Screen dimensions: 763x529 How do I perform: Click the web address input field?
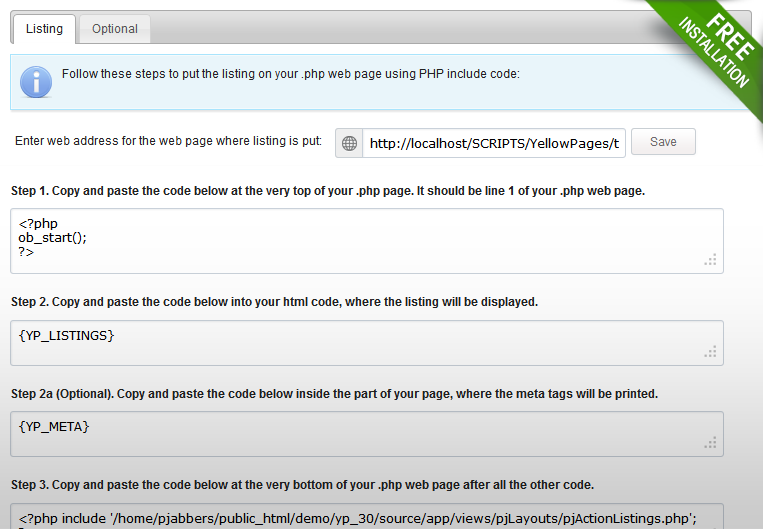pos(494,143)
